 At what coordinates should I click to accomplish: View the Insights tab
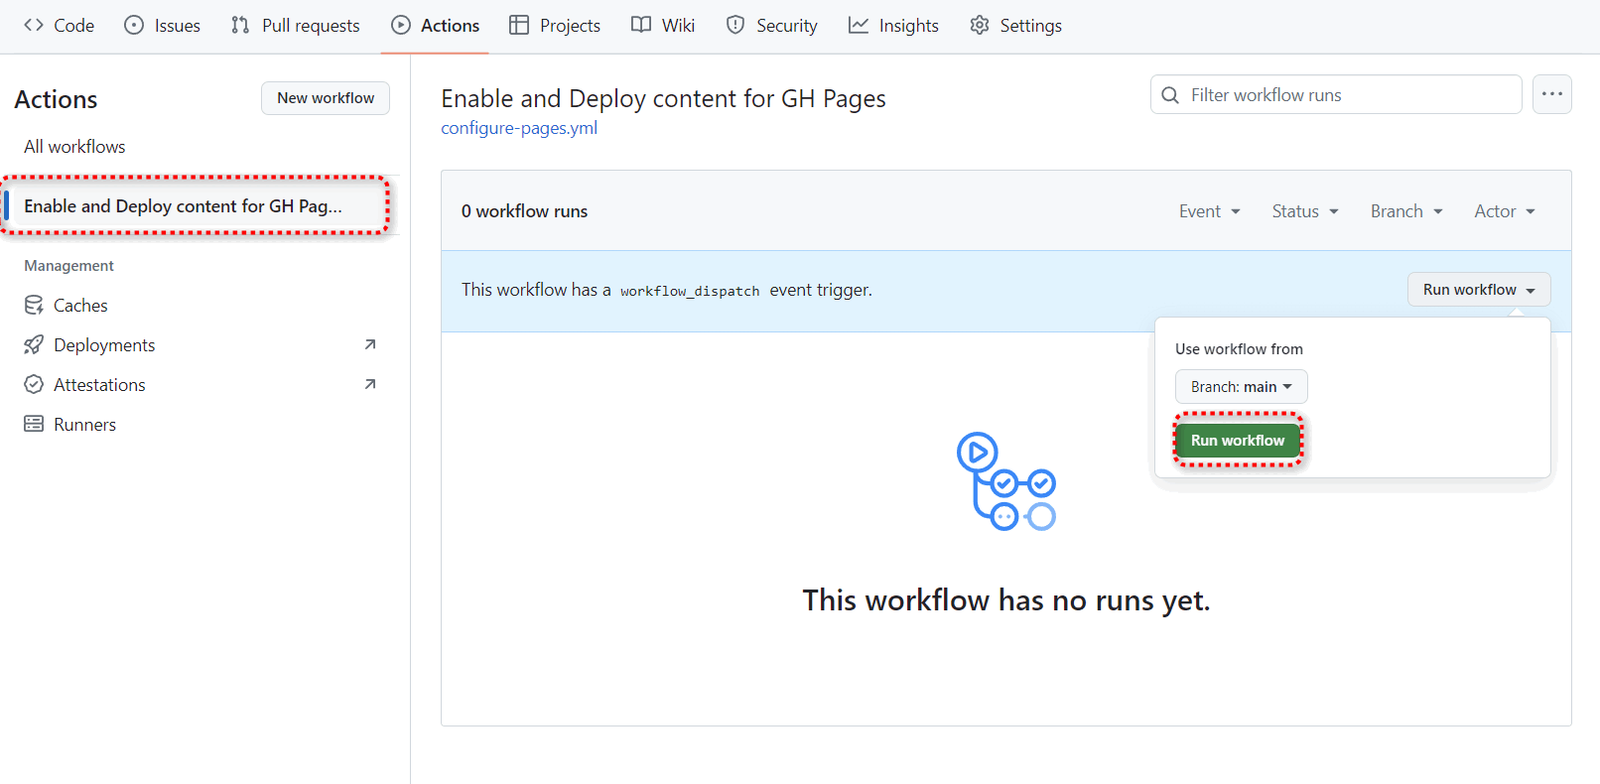click(893, 25)
